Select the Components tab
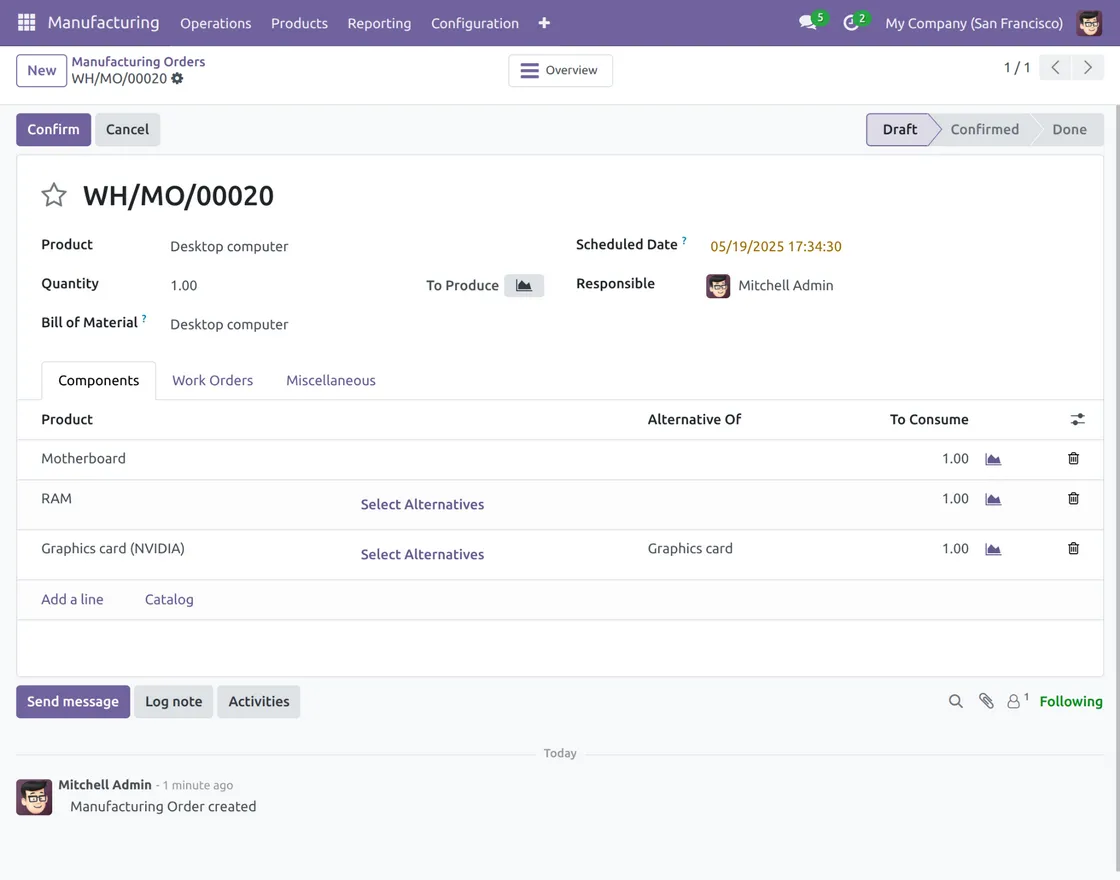The image size is (1120, 880). tap(99, 381)
